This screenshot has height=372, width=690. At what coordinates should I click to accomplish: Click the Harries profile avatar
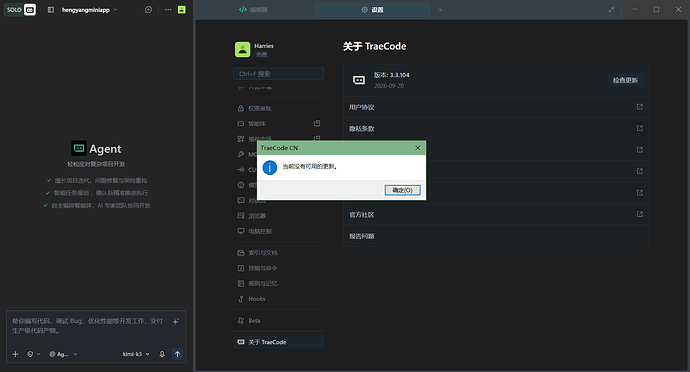[242, 50]
